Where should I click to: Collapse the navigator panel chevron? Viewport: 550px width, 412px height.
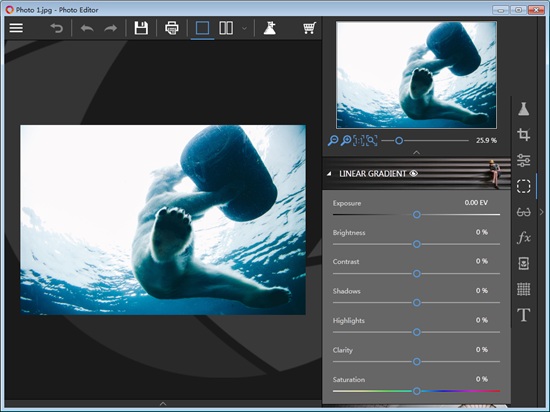click(416, 153)
